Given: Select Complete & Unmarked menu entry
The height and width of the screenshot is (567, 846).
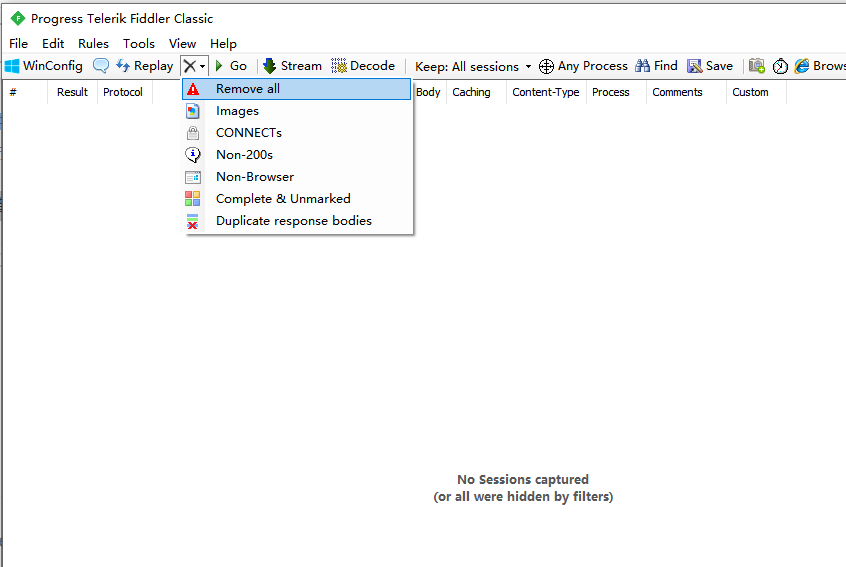Looking at the screenshot, I should click(x=297, y=199).
